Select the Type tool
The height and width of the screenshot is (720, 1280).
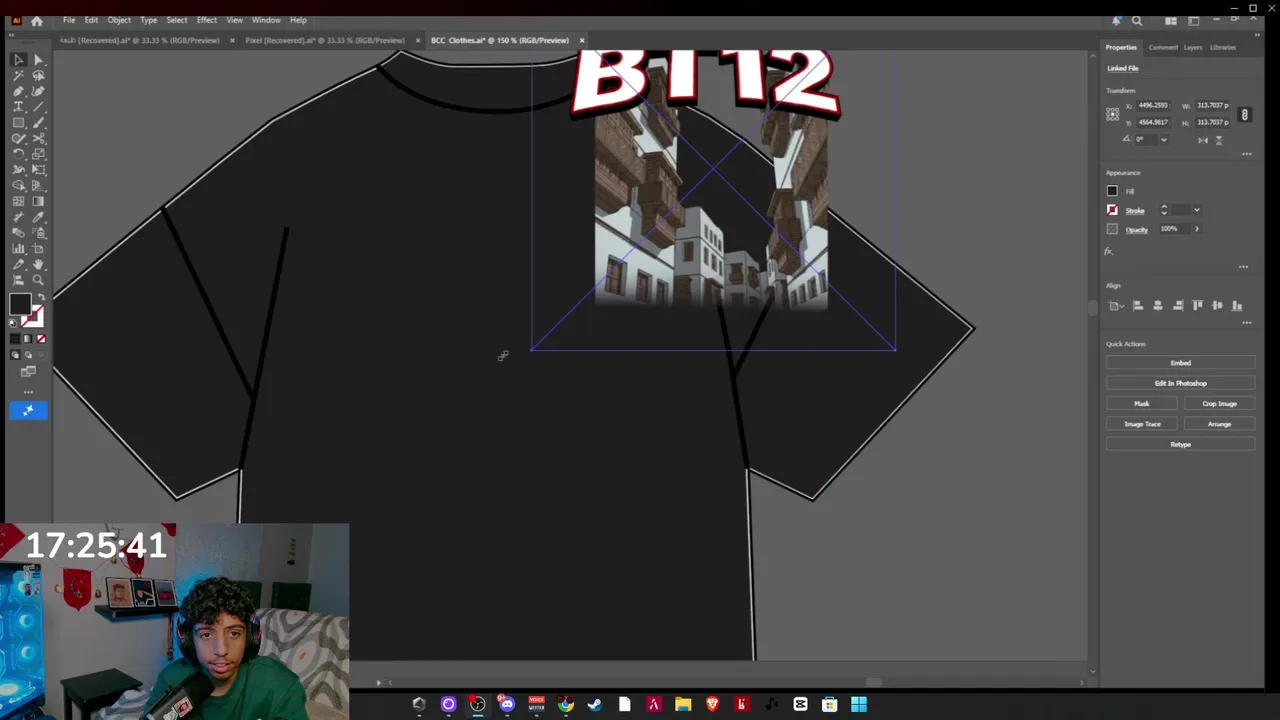pyautogui.click(x=19, y=106)
